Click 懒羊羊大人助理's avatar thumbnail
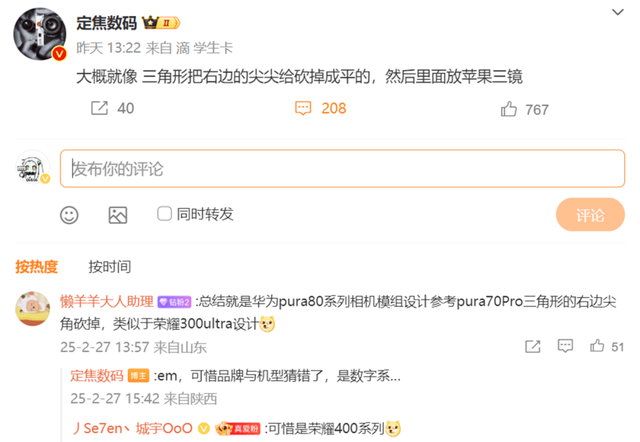Image resolution: width=640 pixels, height=442 pixels. pos(33,309)
